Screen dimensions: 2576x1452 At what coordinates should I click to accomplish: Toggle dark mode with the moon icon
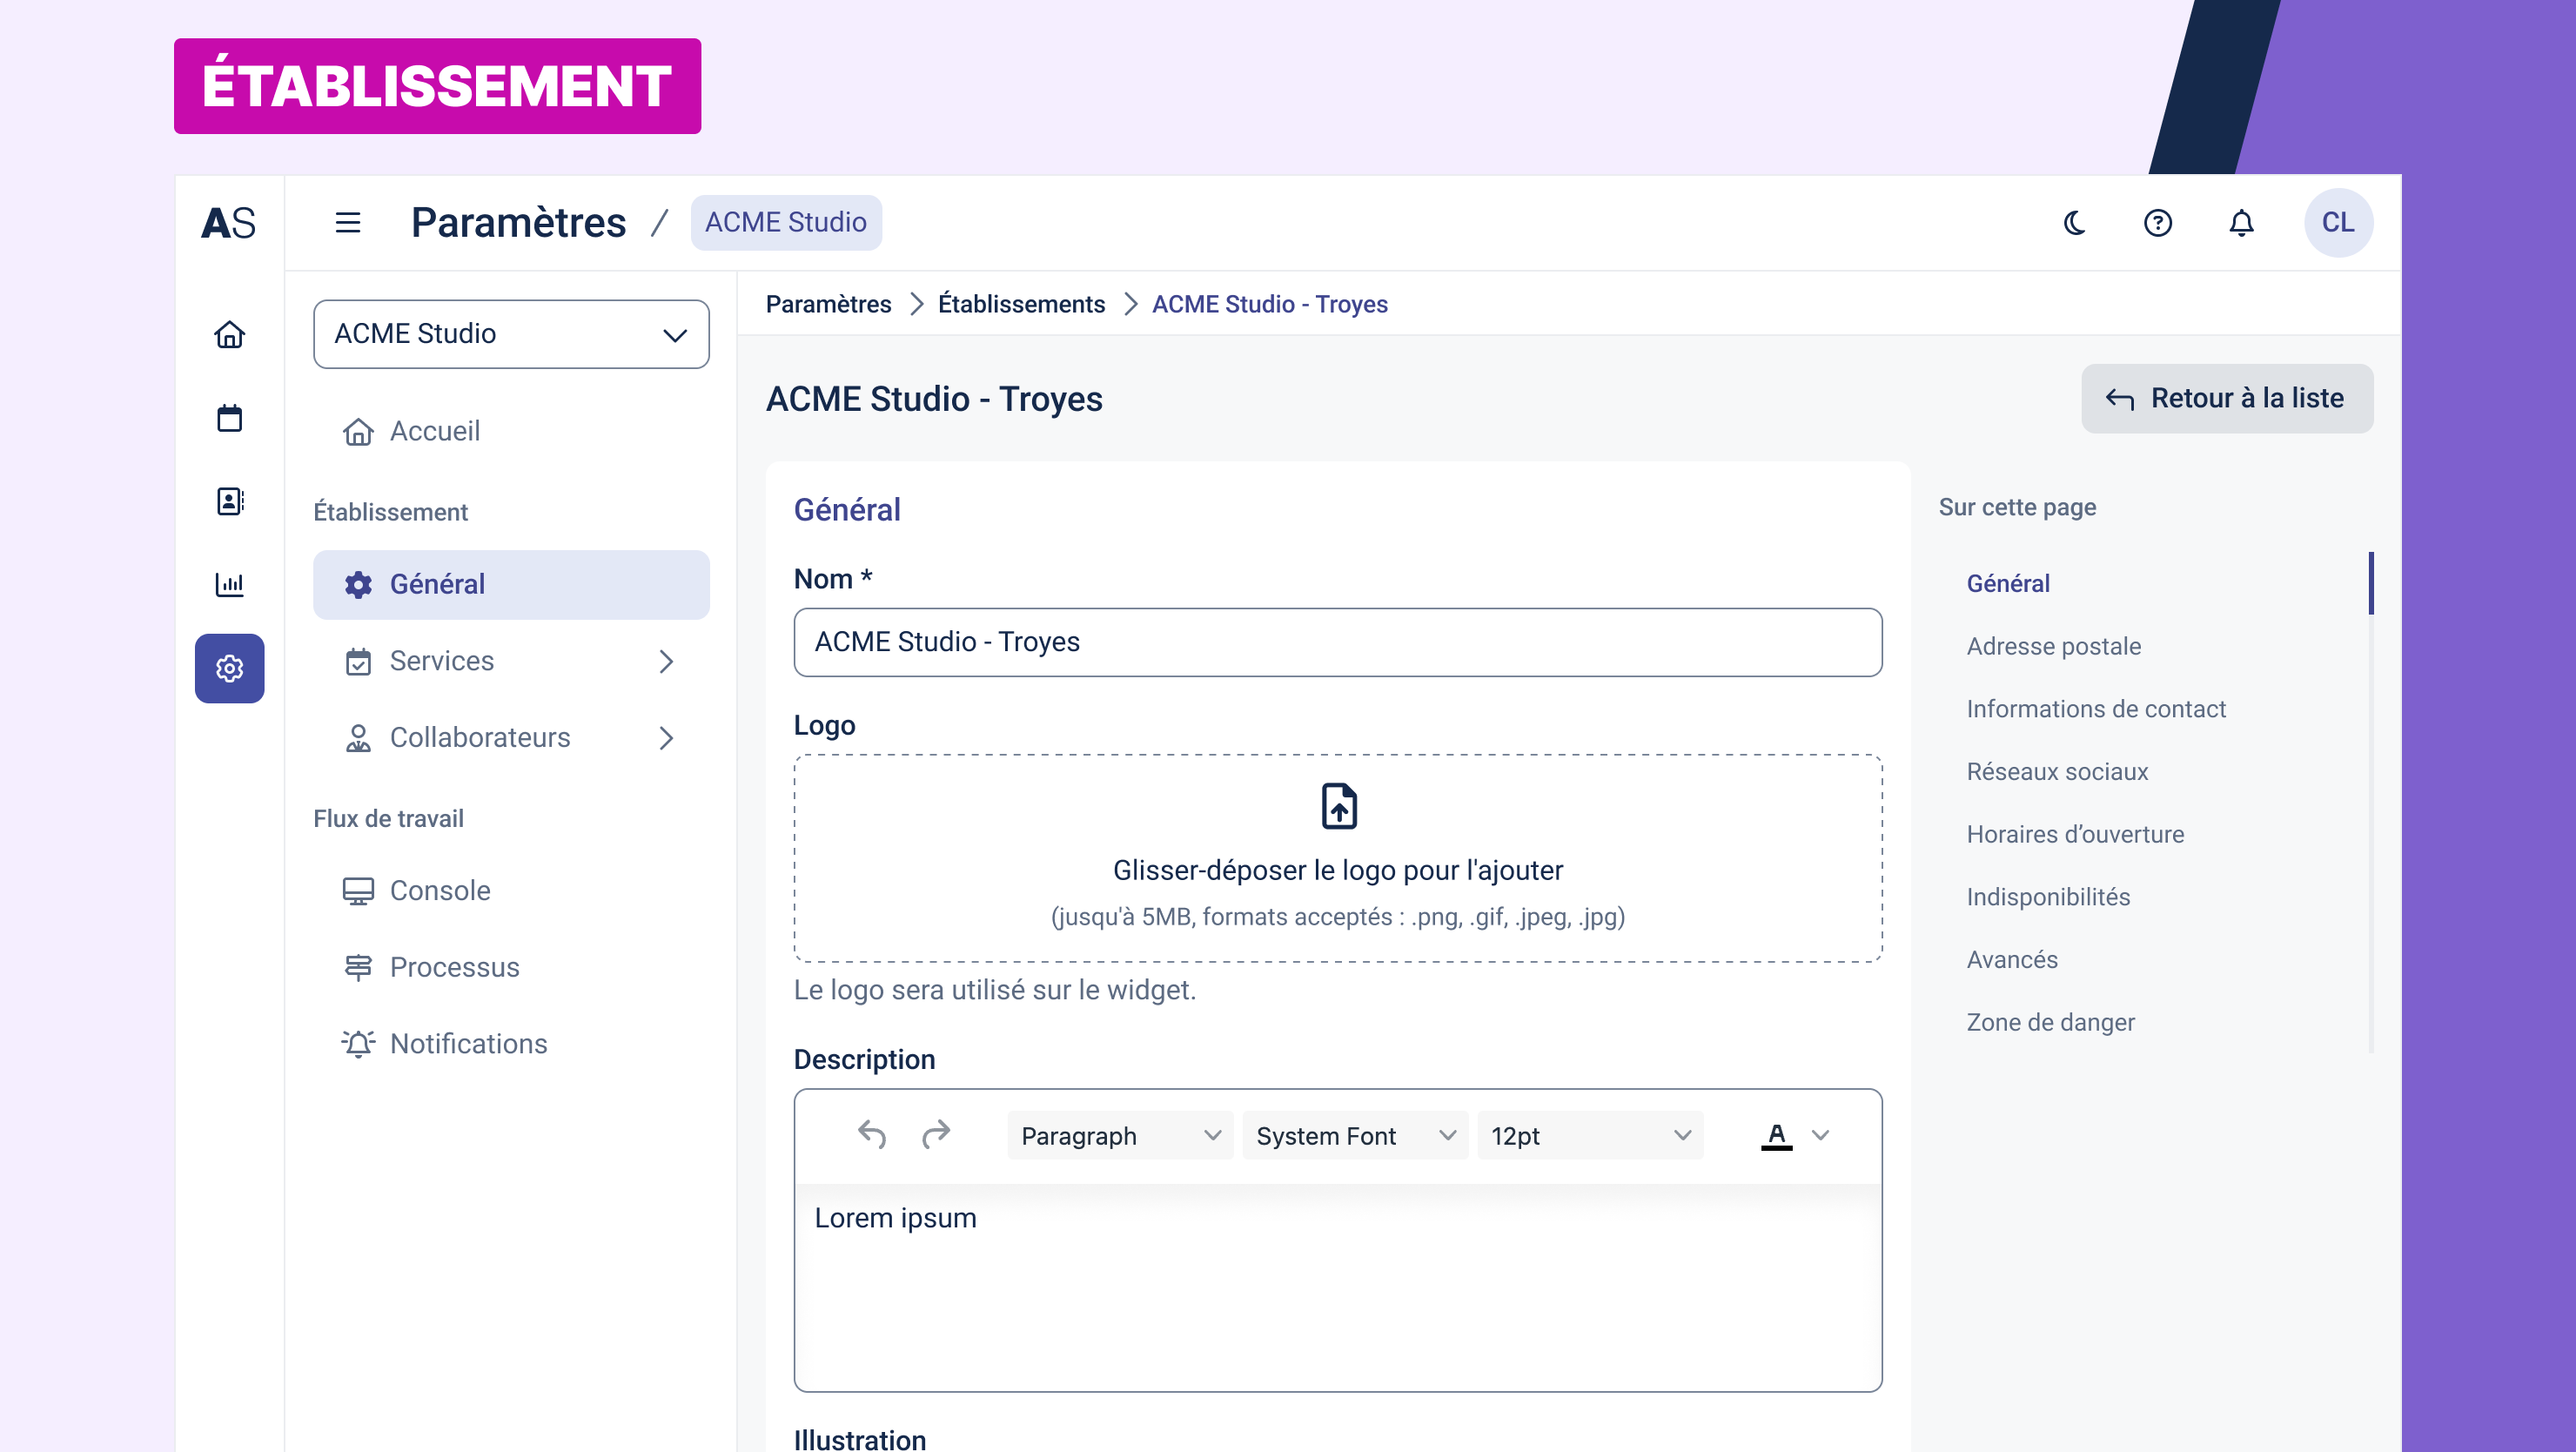click(x=2075, y=222)
